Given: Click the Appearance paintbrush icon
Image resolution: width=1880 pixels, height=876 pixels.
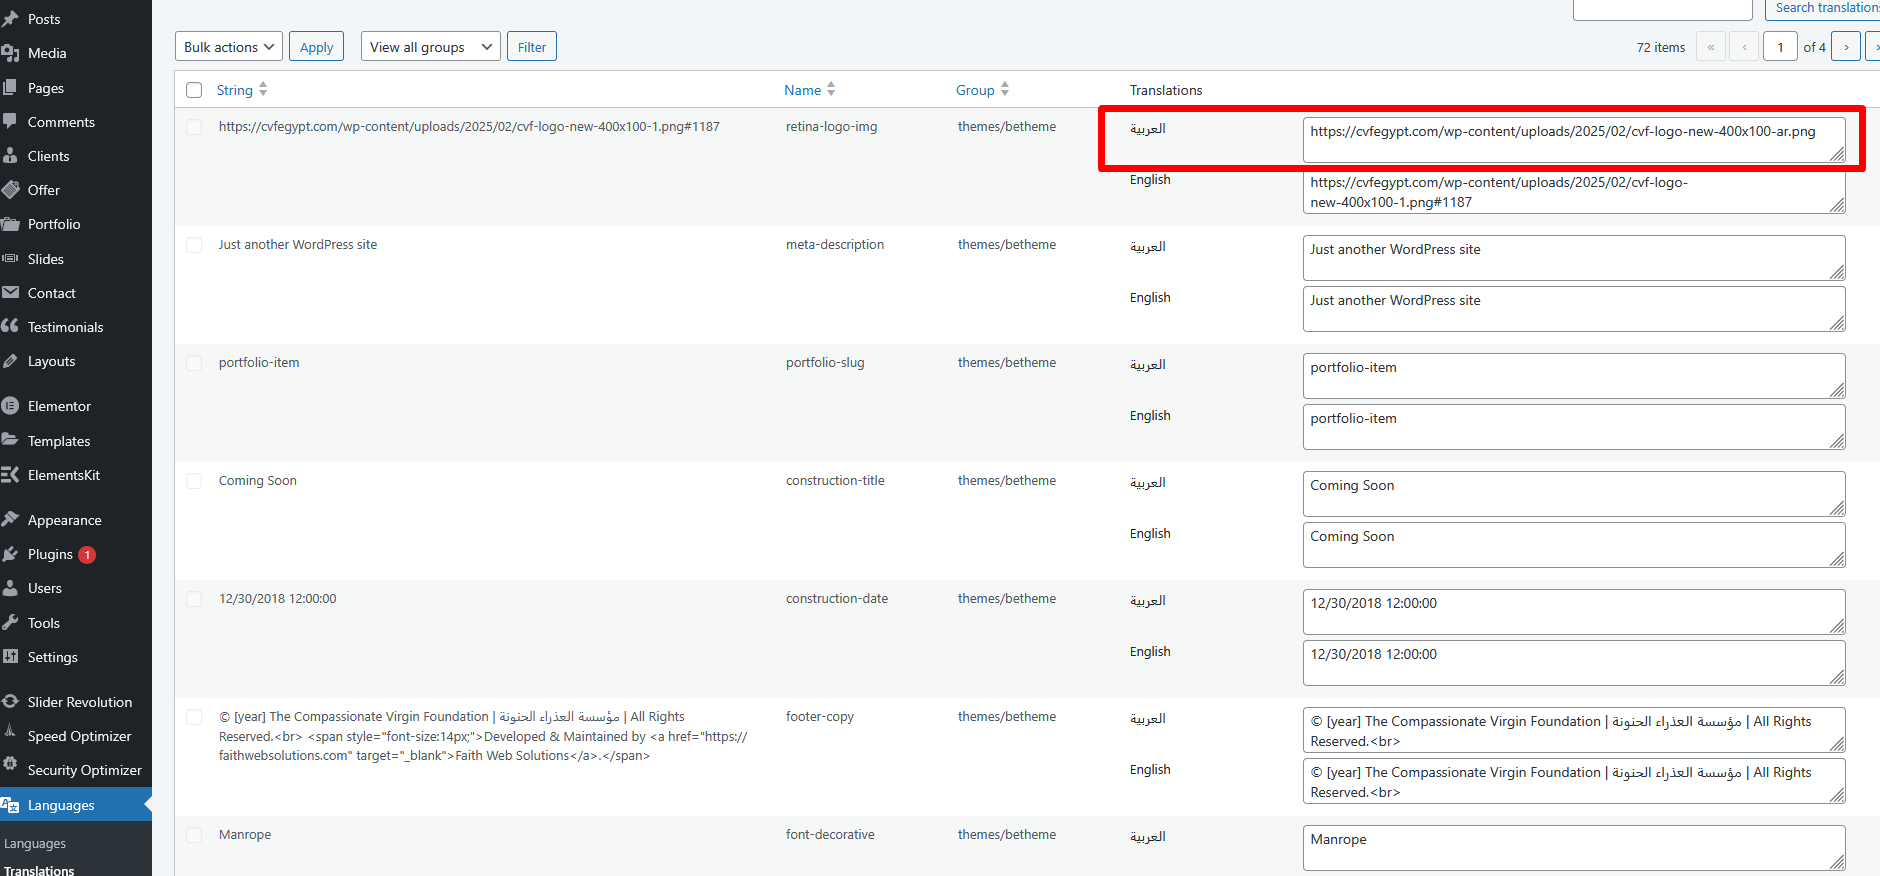Looking at the screenshot, I should [x=11, y=520].
